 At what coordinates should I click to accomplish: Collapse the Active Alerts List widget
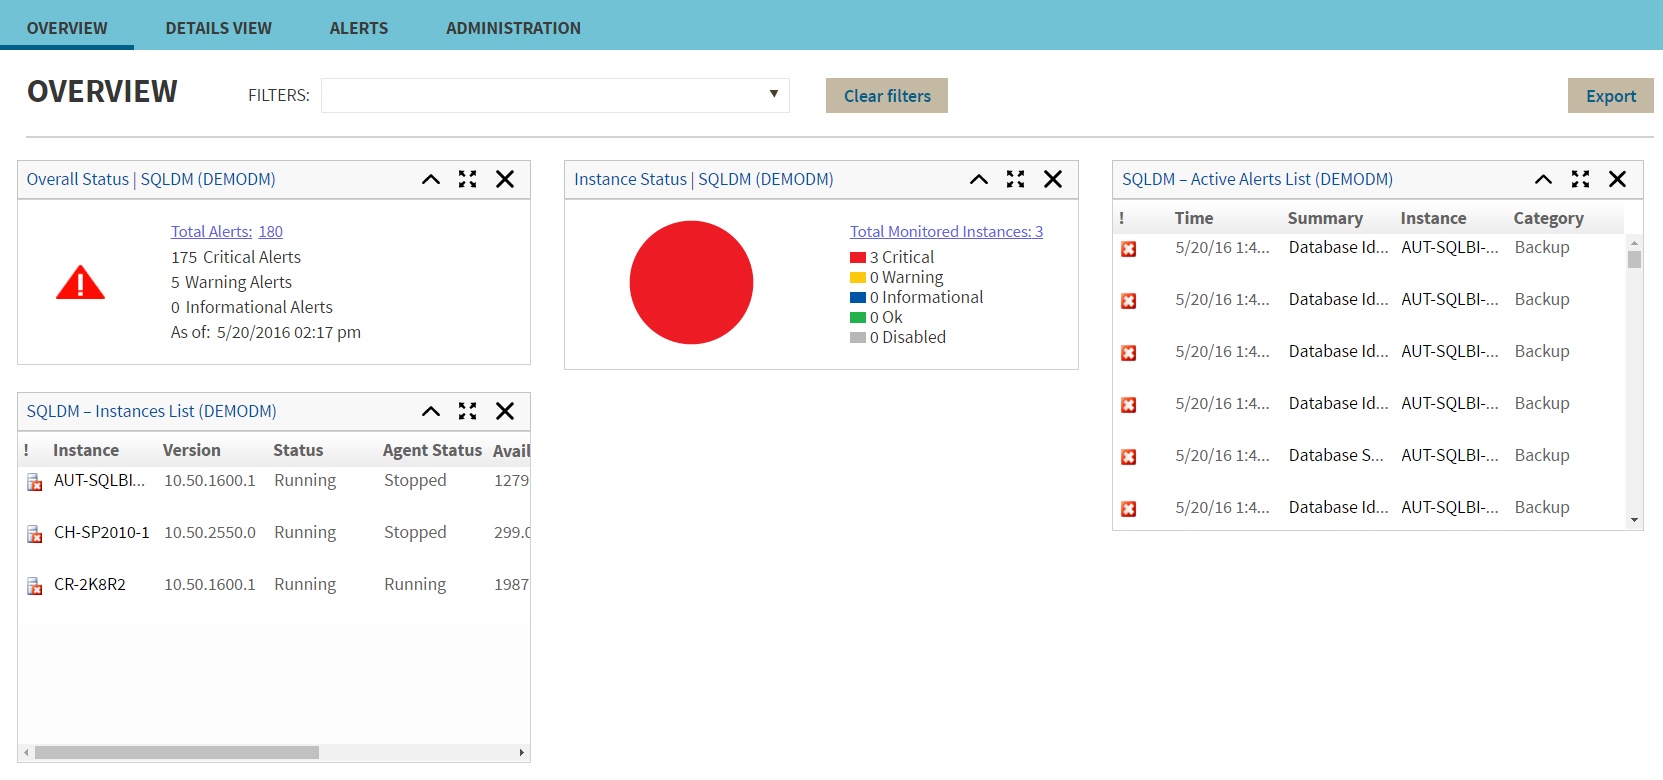tap(1543, 179)
